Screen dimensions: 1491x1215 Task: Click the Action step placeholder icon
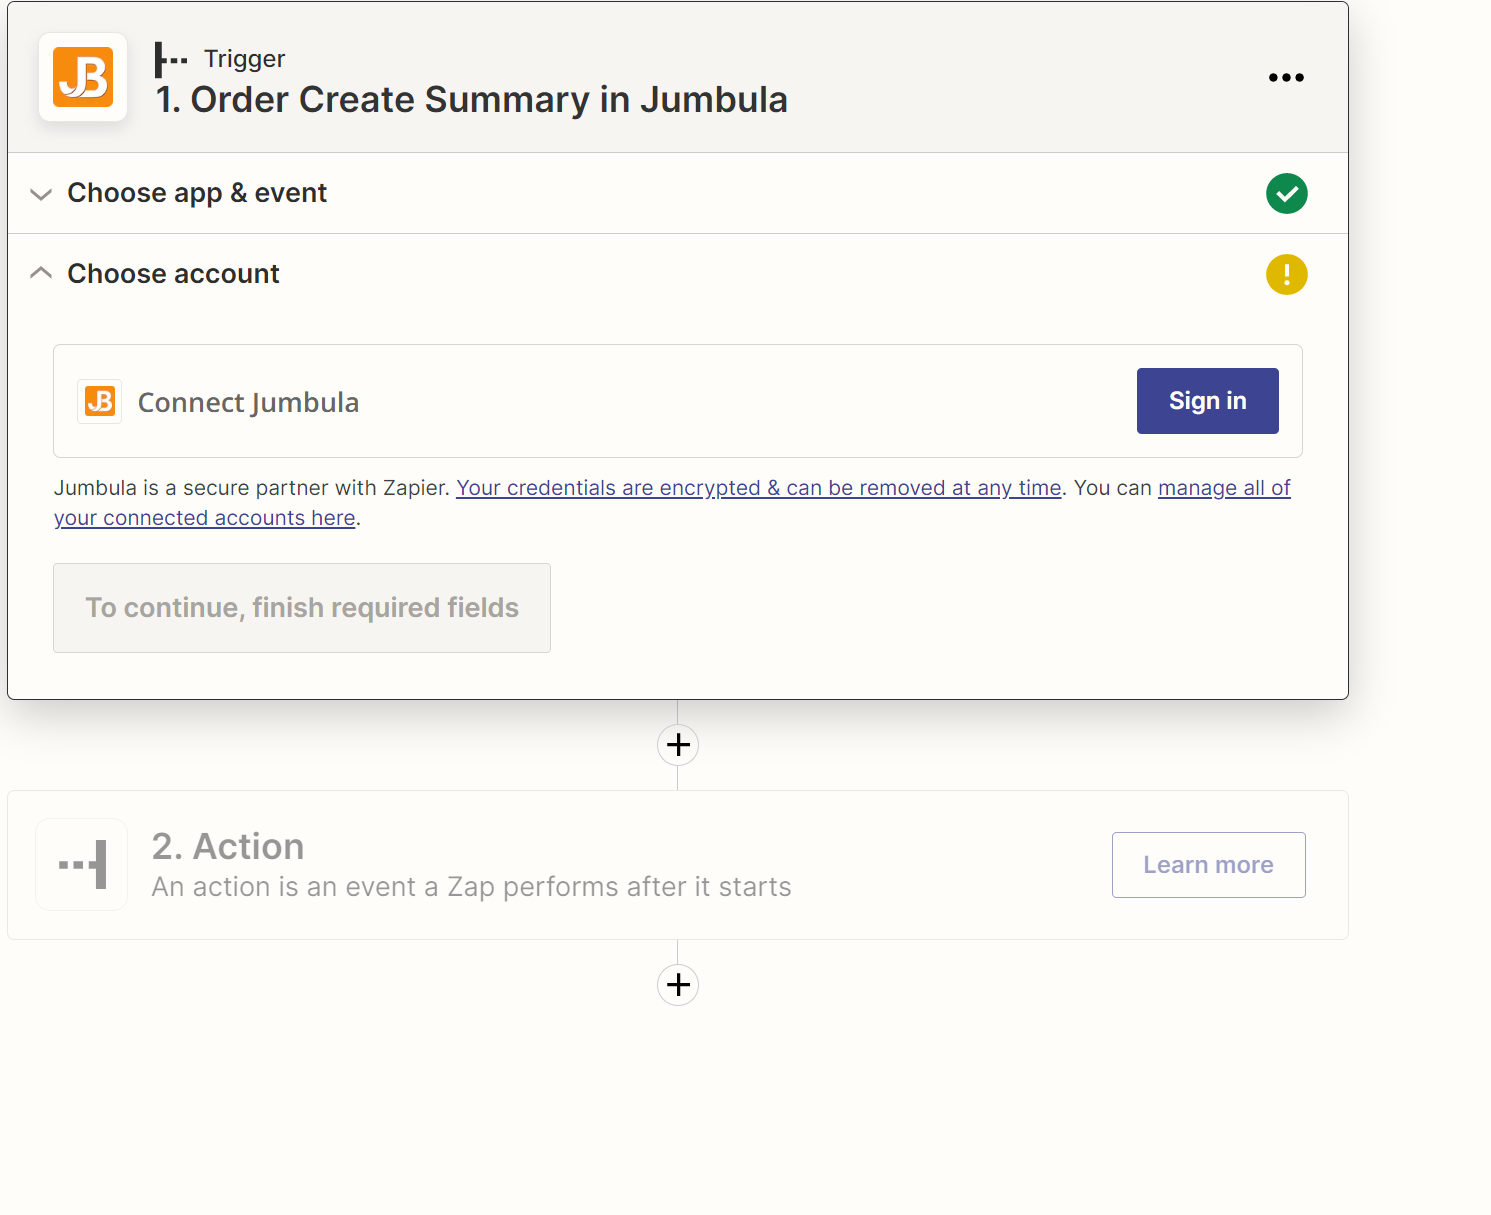point(82,865)
